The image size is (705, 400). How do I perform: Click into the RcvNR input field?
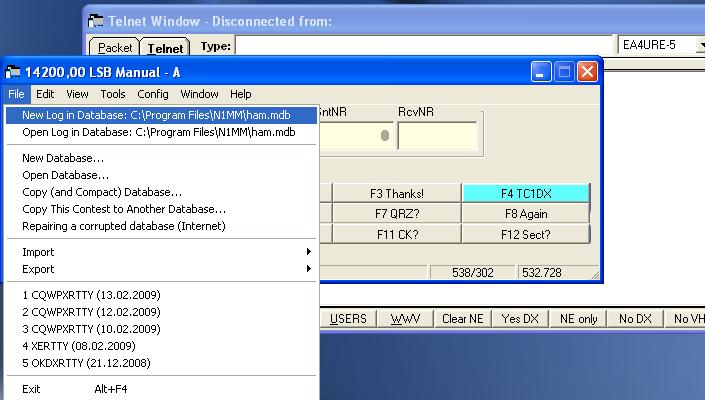pyautogui.click(x=437, y=136)
